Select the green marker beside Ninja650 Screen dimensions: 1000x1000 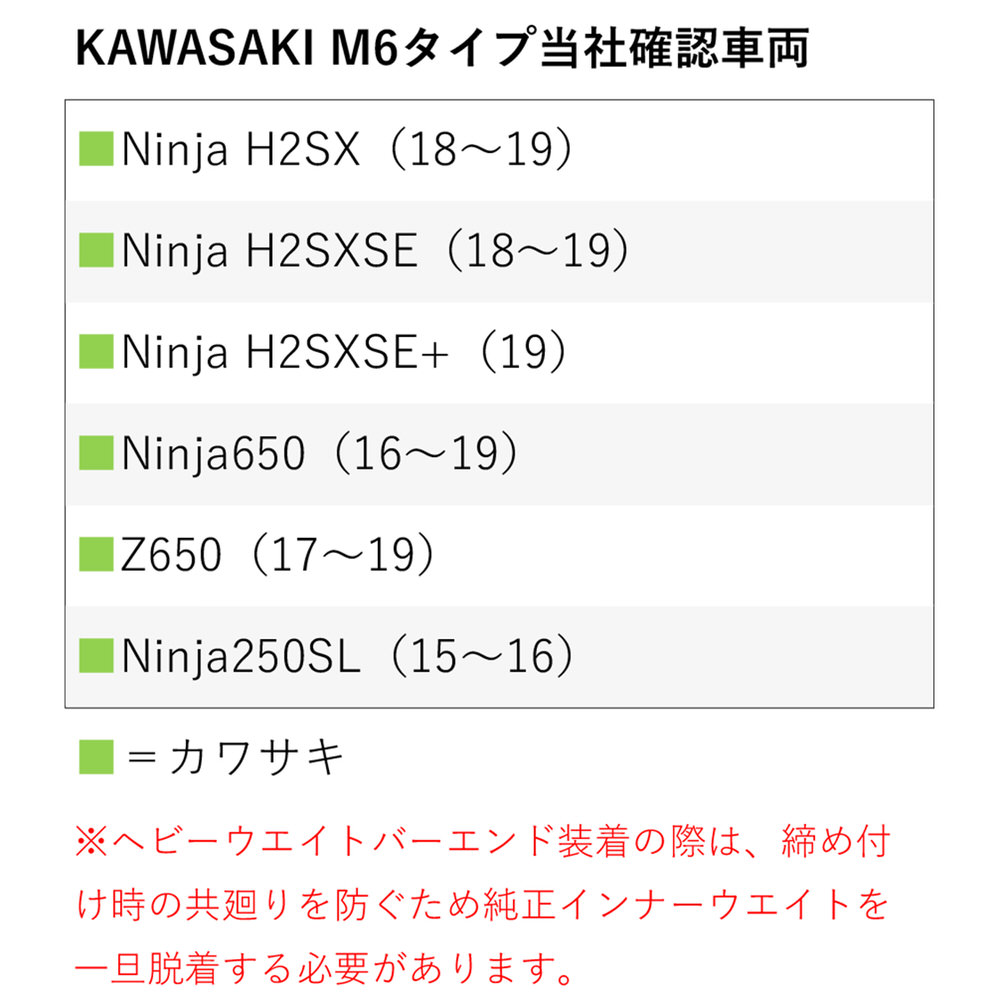[x=97, y=454]
